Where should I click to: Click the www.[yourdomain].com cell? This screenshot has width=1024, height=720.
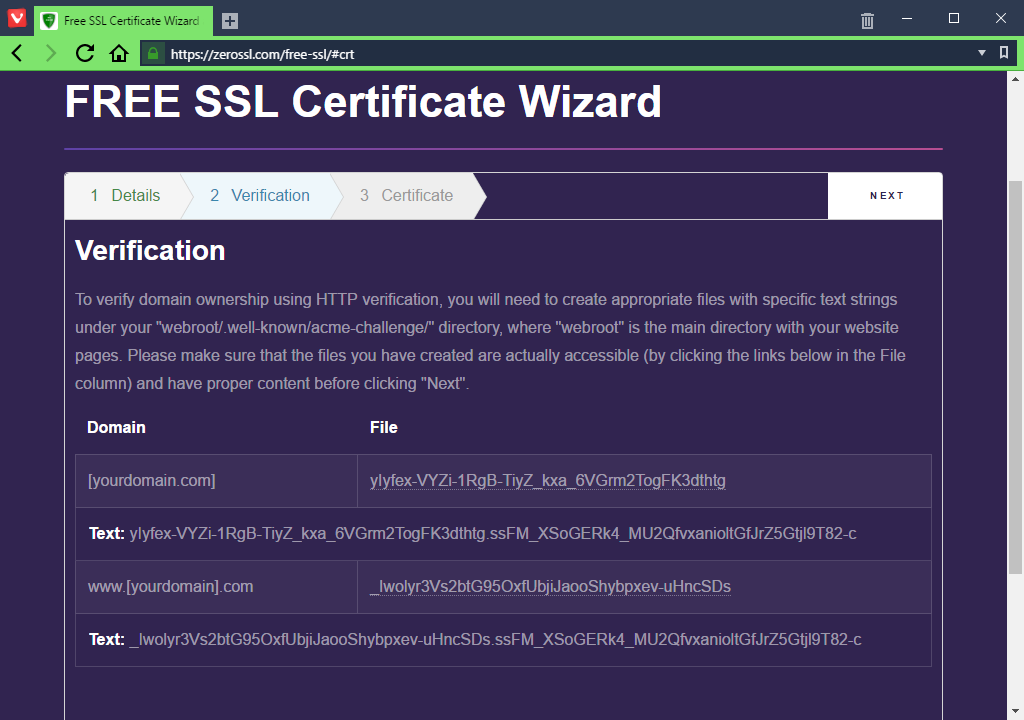(x=216, y=587)
